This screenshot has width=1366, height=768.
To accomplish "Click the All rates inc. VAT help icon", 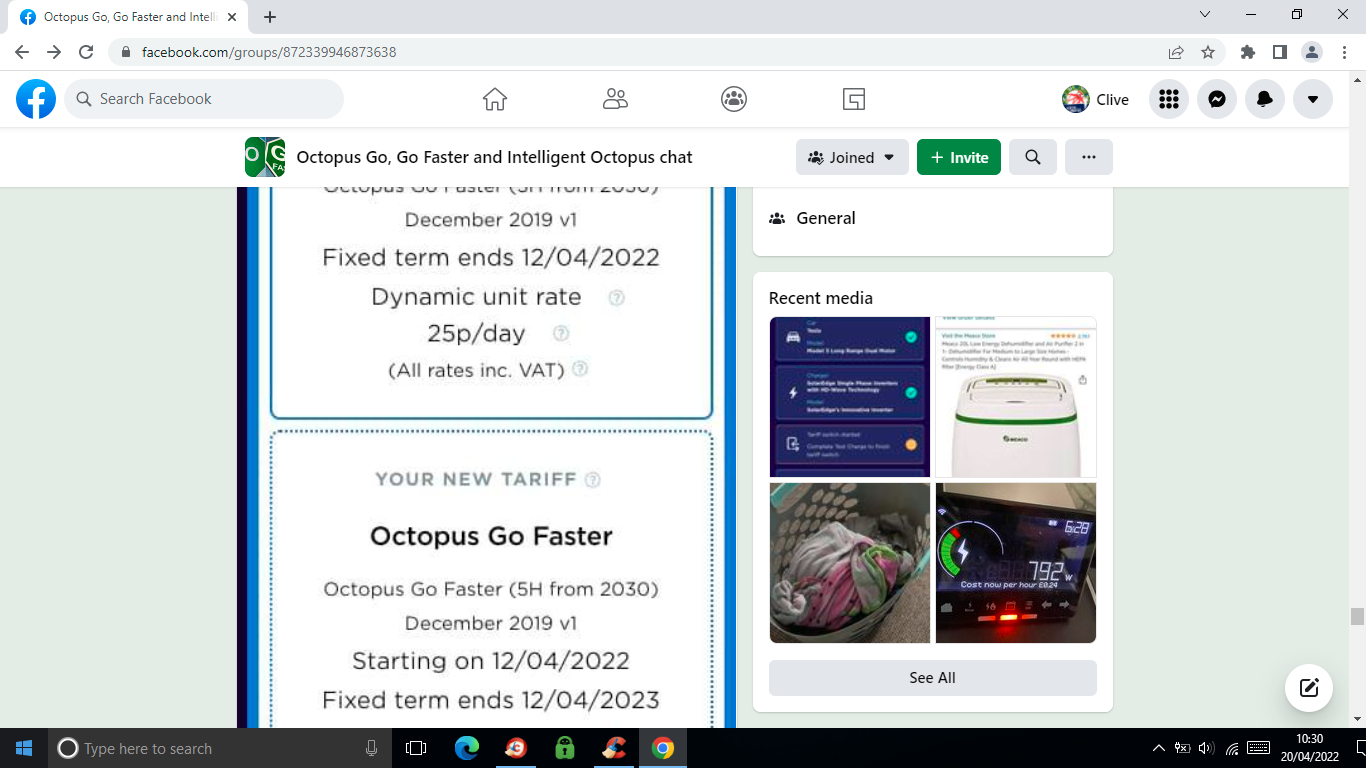I will pos(580,369).
